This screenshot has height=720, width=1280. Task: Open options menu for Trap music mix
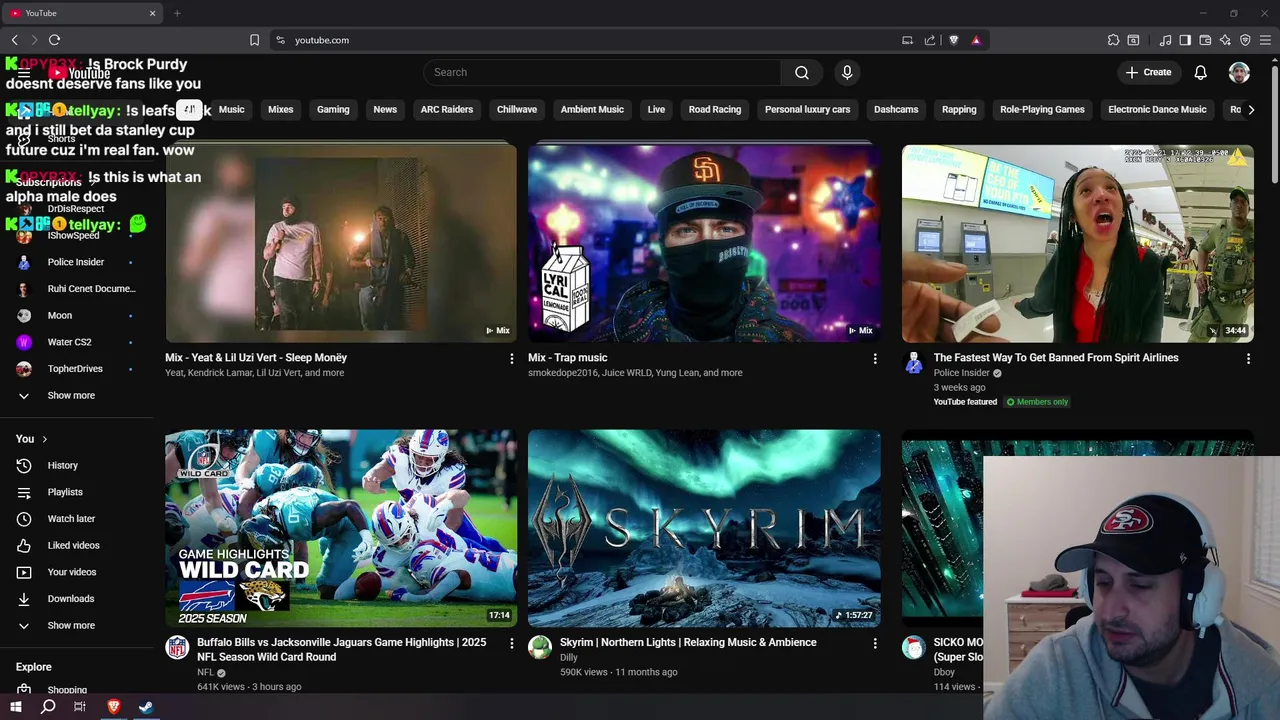click(x=874, y=358)
